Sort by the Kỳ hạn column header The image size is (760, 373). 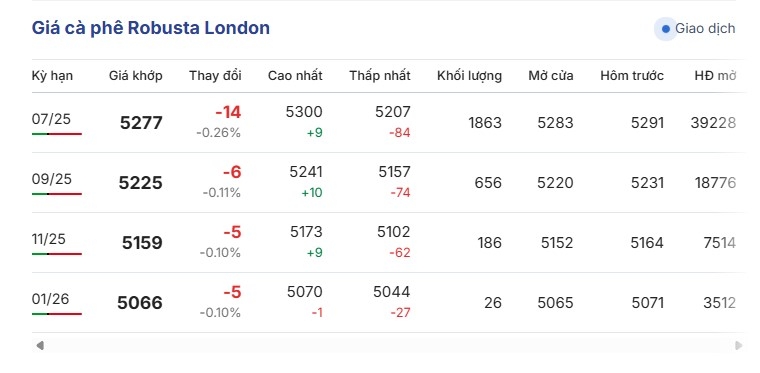(x=52, y=76)
